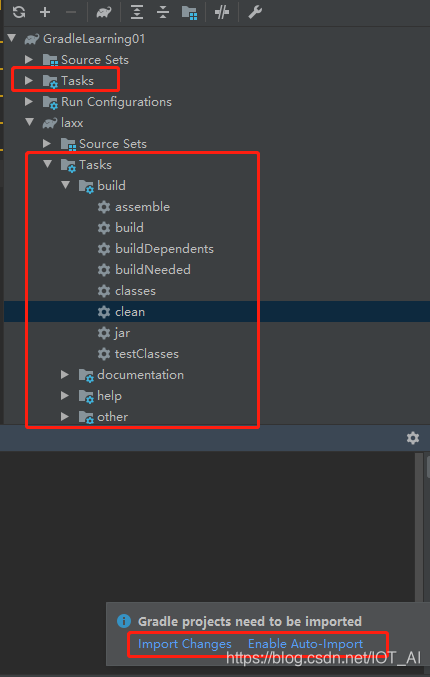Select the jar task

tap(122, 333)
